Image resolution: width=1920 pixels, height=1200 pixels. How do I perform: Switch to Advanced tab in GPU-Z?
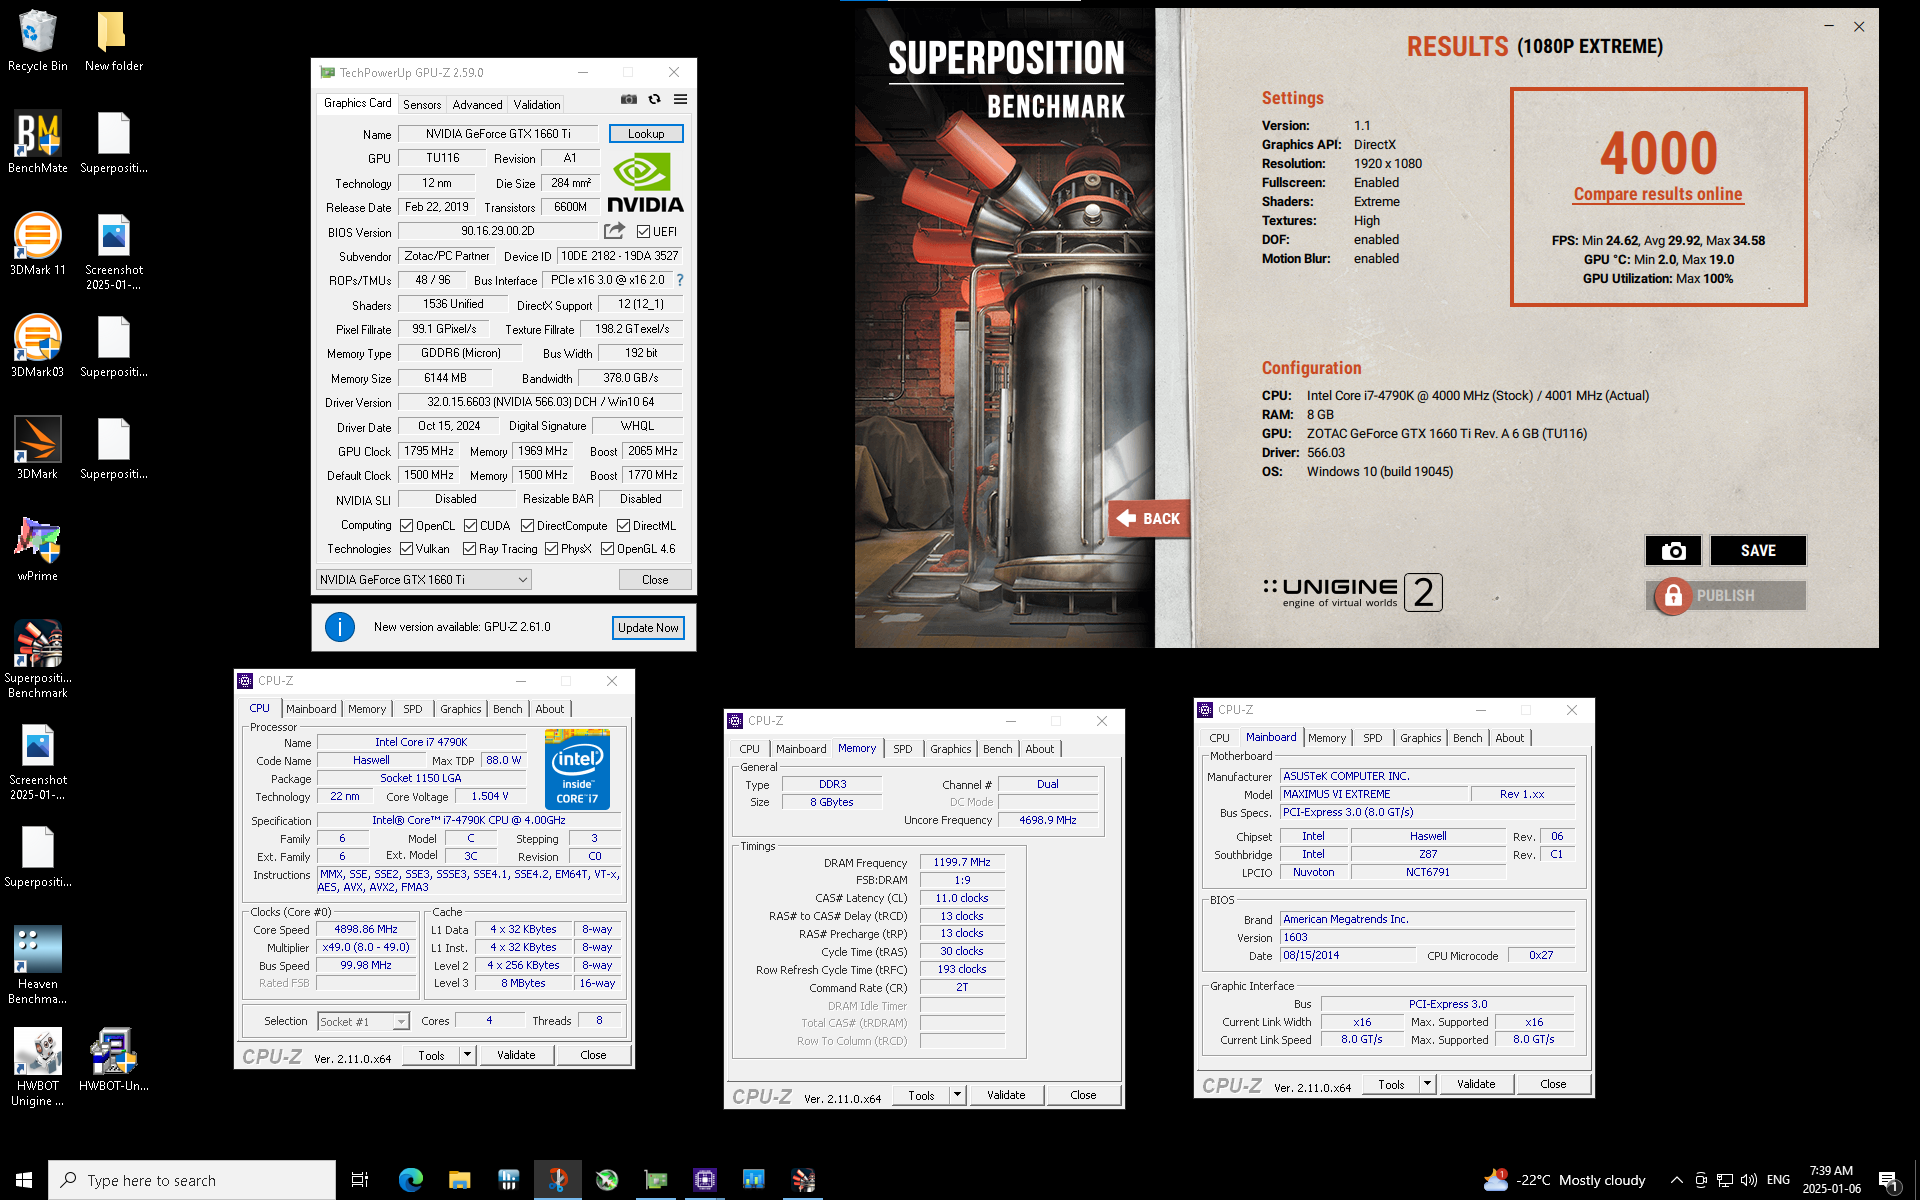477,104
